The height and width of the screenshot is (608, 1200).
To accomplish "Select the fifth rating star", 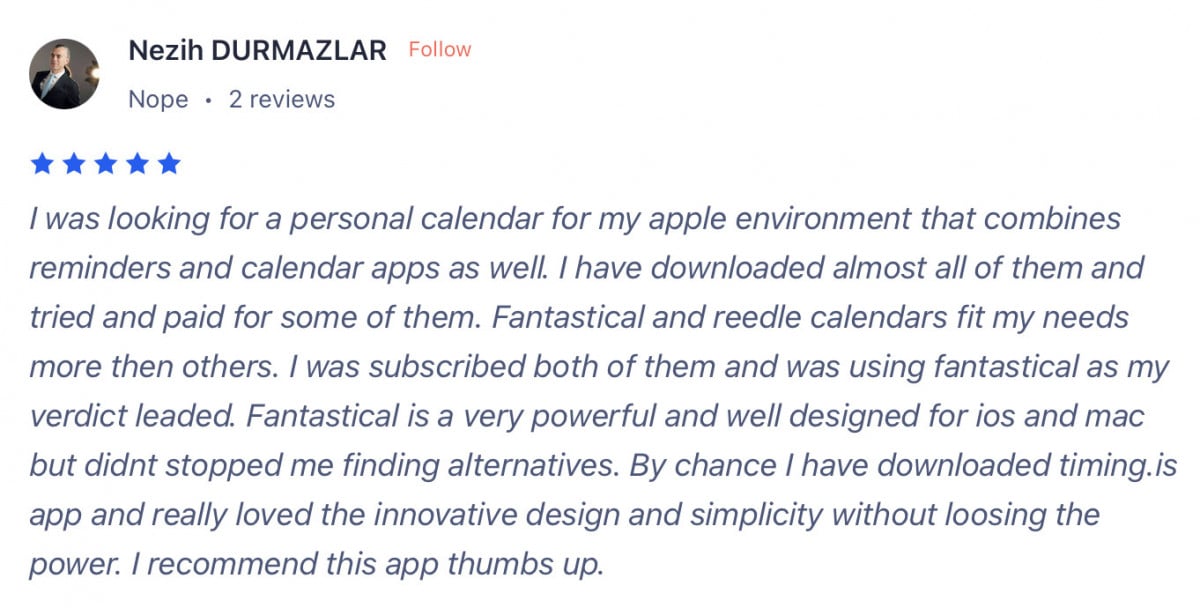I will (170, 164).
